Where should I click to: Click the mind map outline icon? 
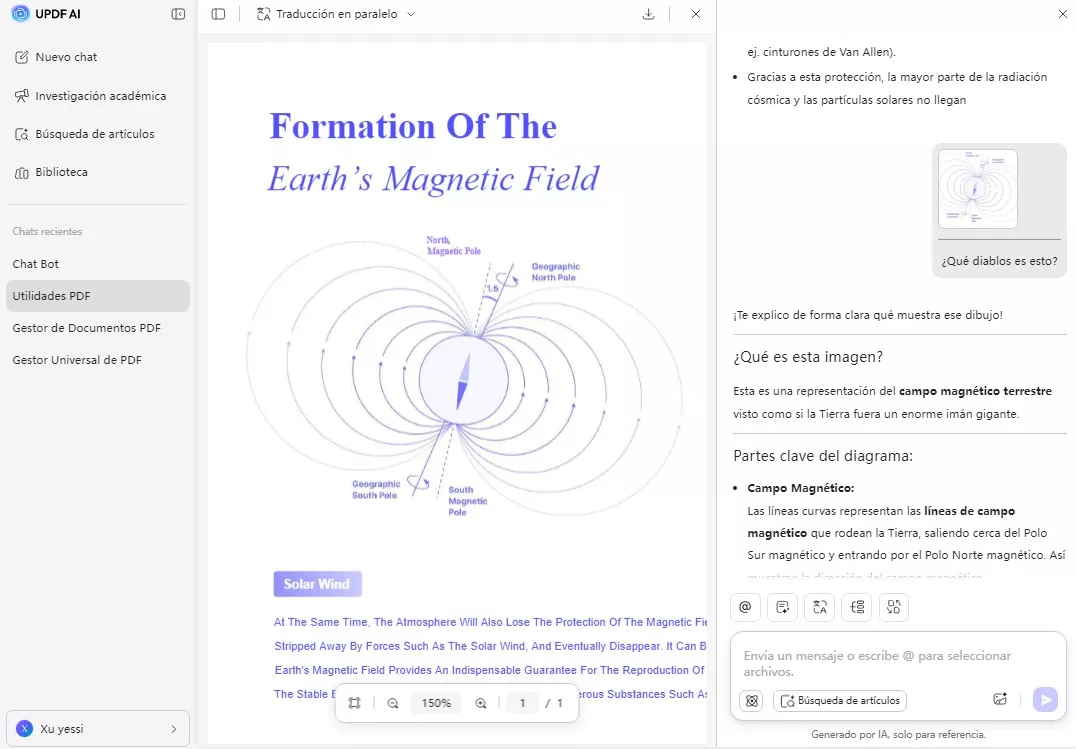point(856,607)
